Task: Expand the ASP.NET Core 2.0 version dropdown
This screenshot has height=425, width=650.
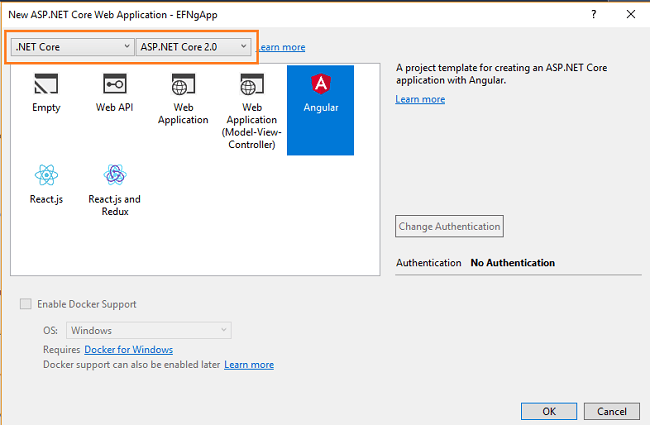Action: tap(193, 47)
